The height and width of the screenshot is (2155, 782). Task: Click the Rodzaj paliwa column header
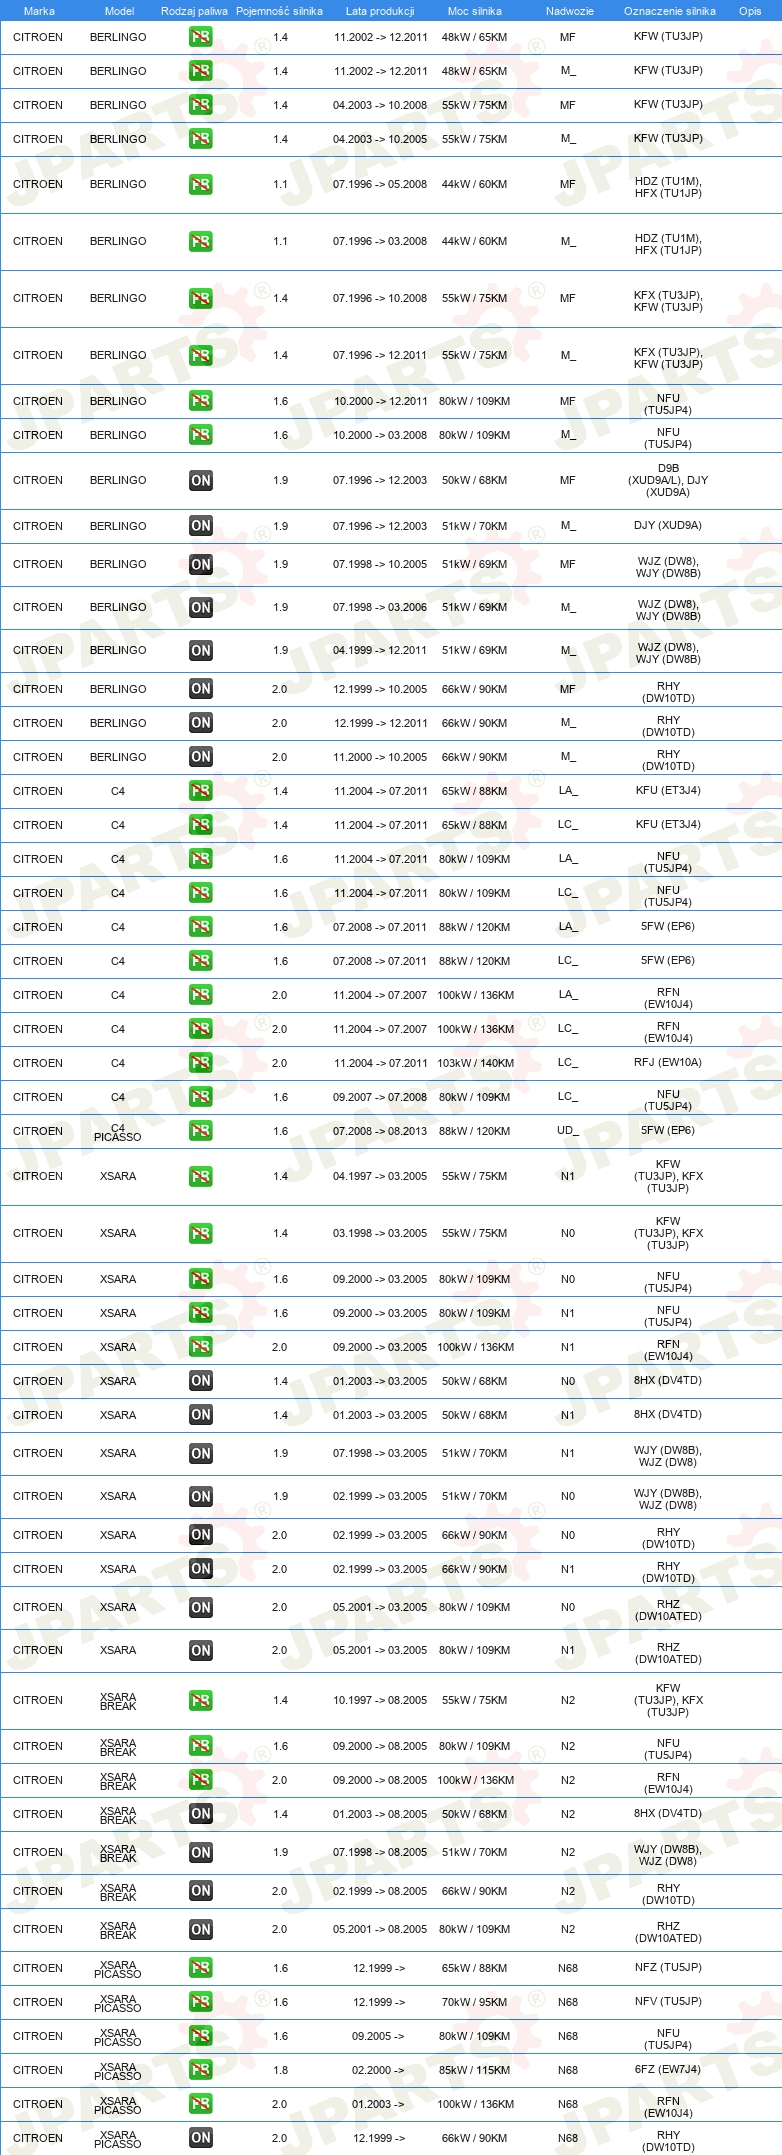[x=194, y=11]
